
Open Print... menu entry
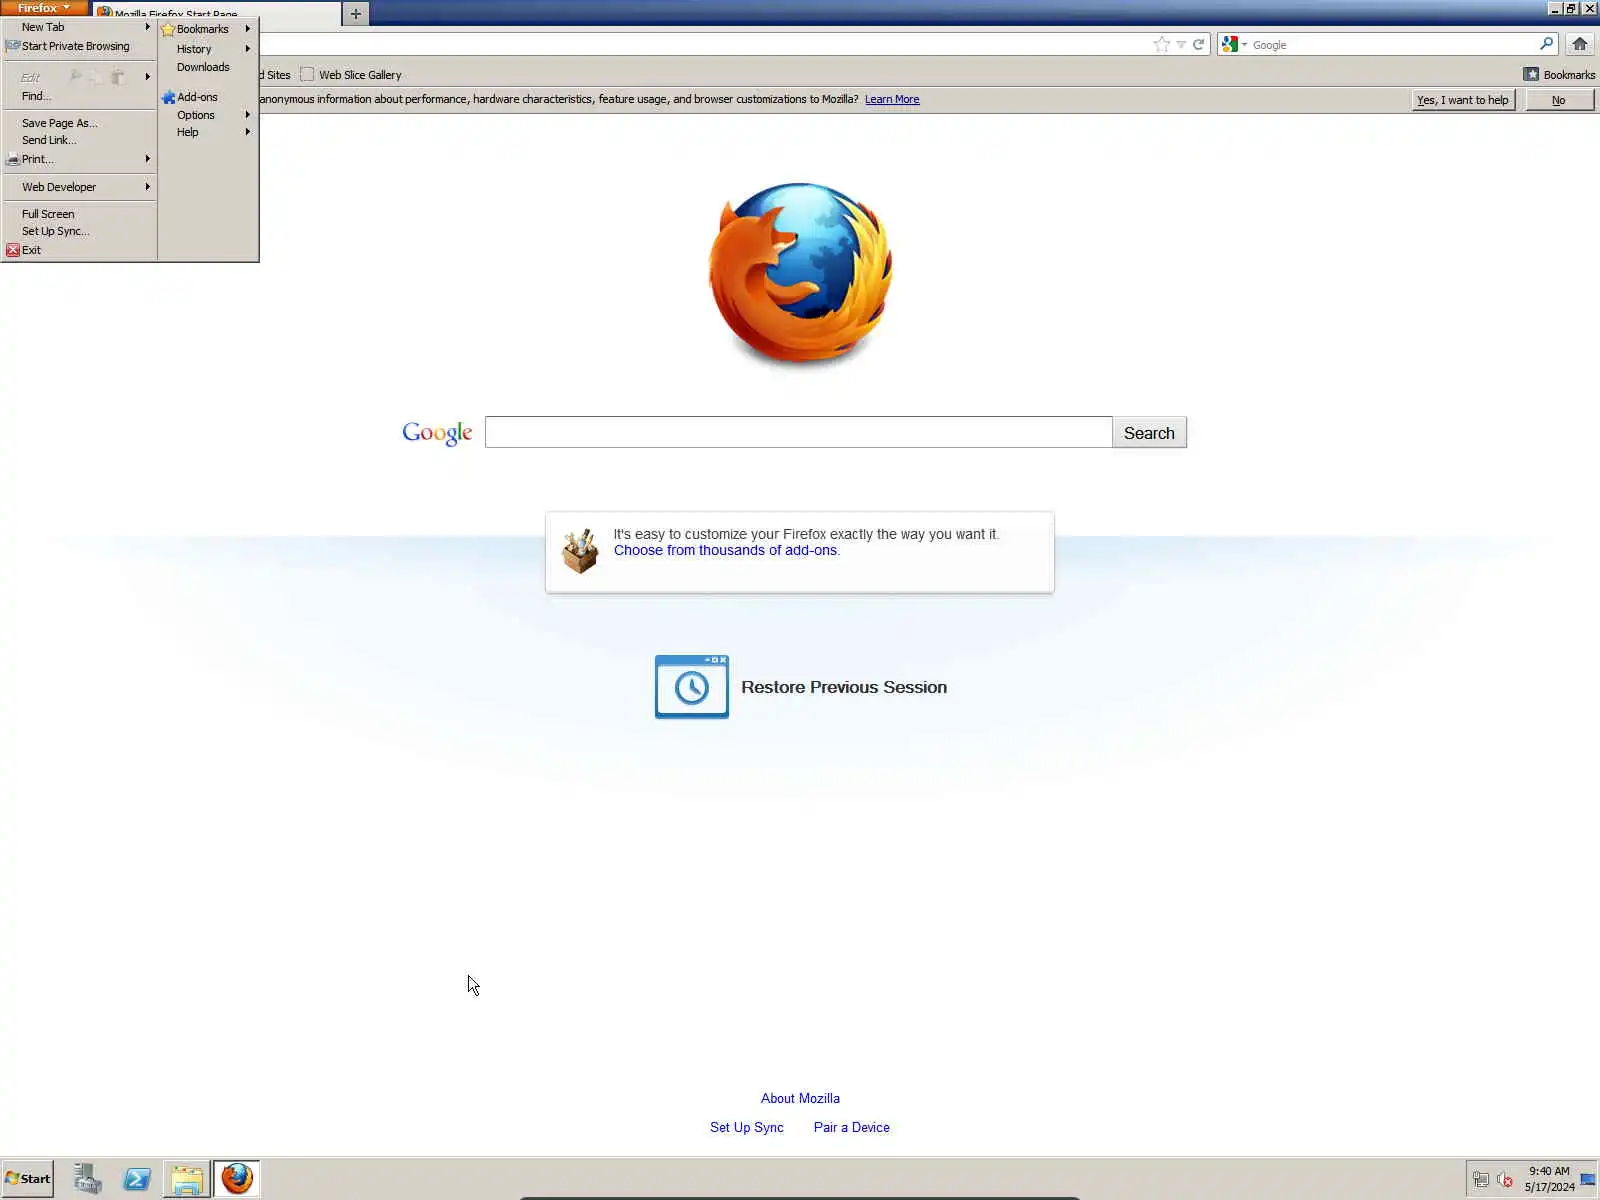pyautogui.click(x=78, y=159)
